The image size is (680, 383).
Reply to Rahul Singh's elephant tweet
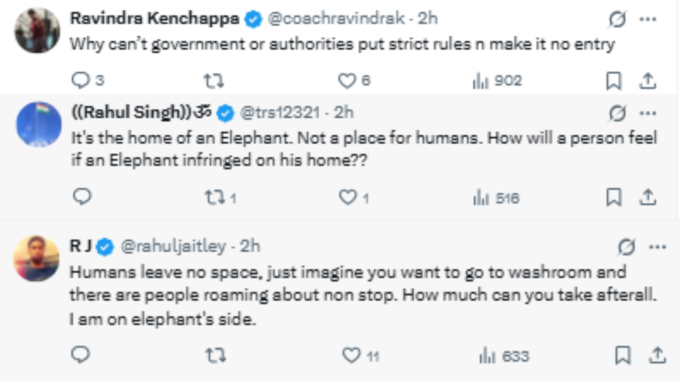82,197
